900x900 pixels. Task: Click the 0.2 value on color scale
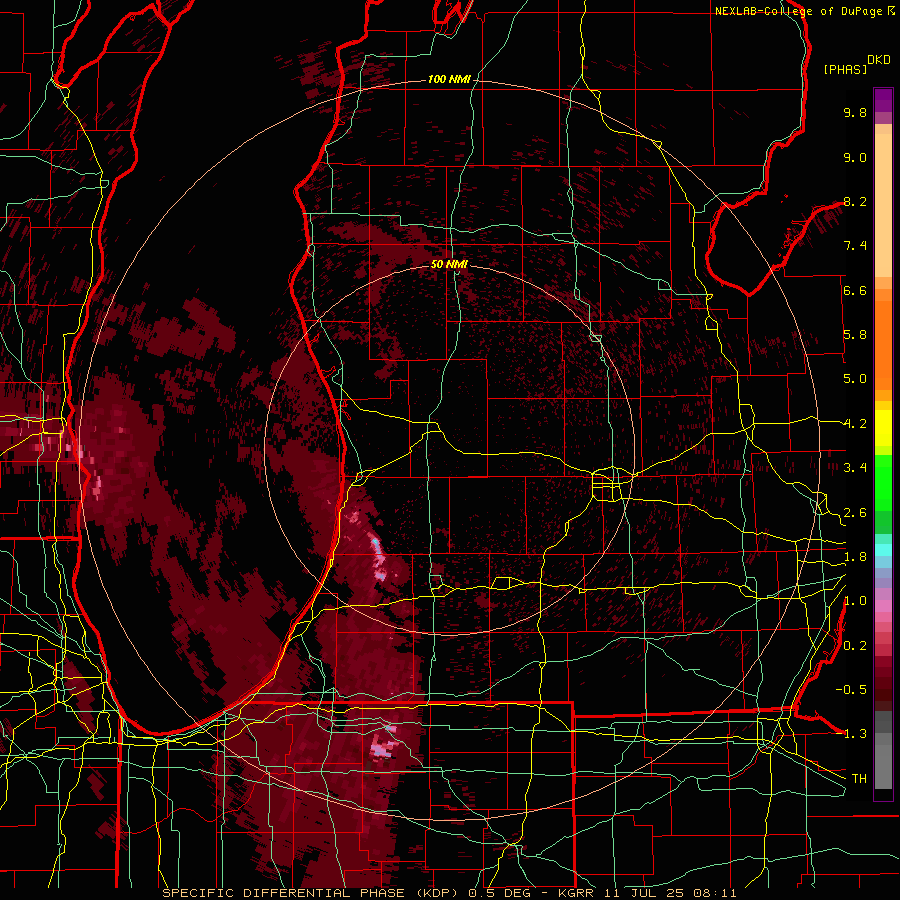click(x=855, y=646)
